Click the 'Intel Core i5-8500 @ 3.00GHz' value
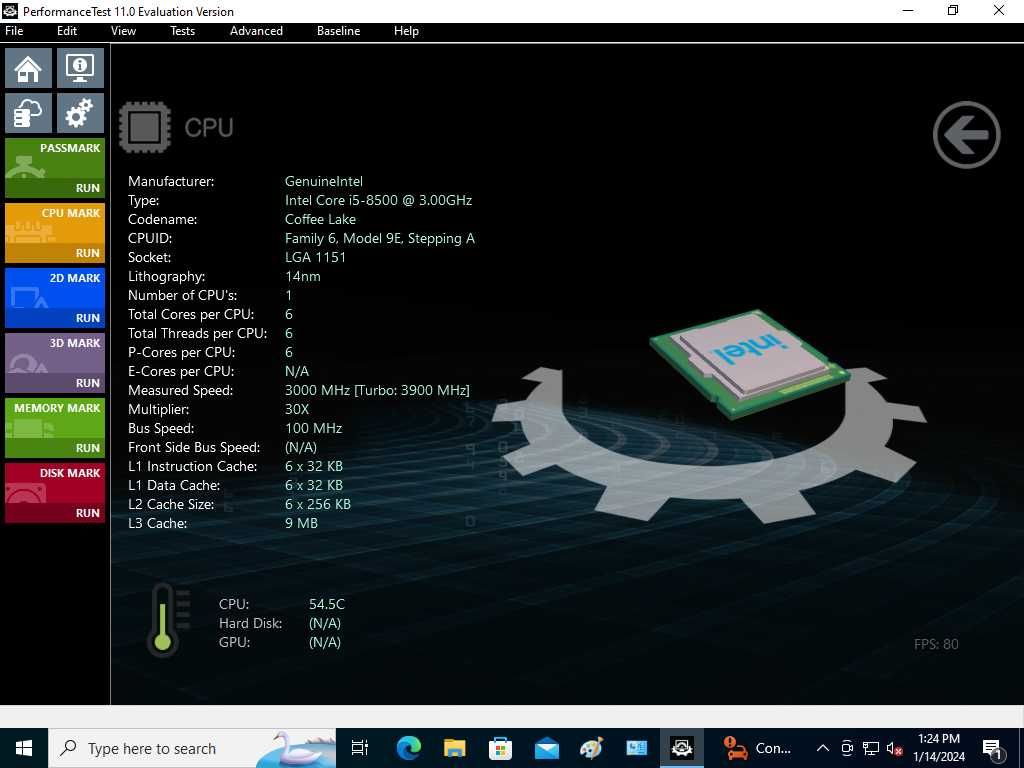The image size is (1024, 768). pos(378,200)
